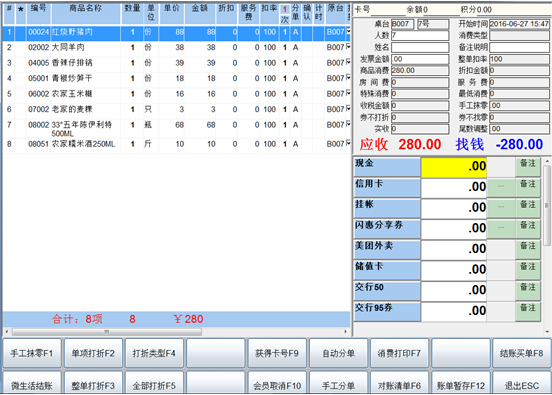The height and width of the screenshot is (395, 552).
Task: Click 备注 button in the 交行95券 row
Action: (528, 312)
